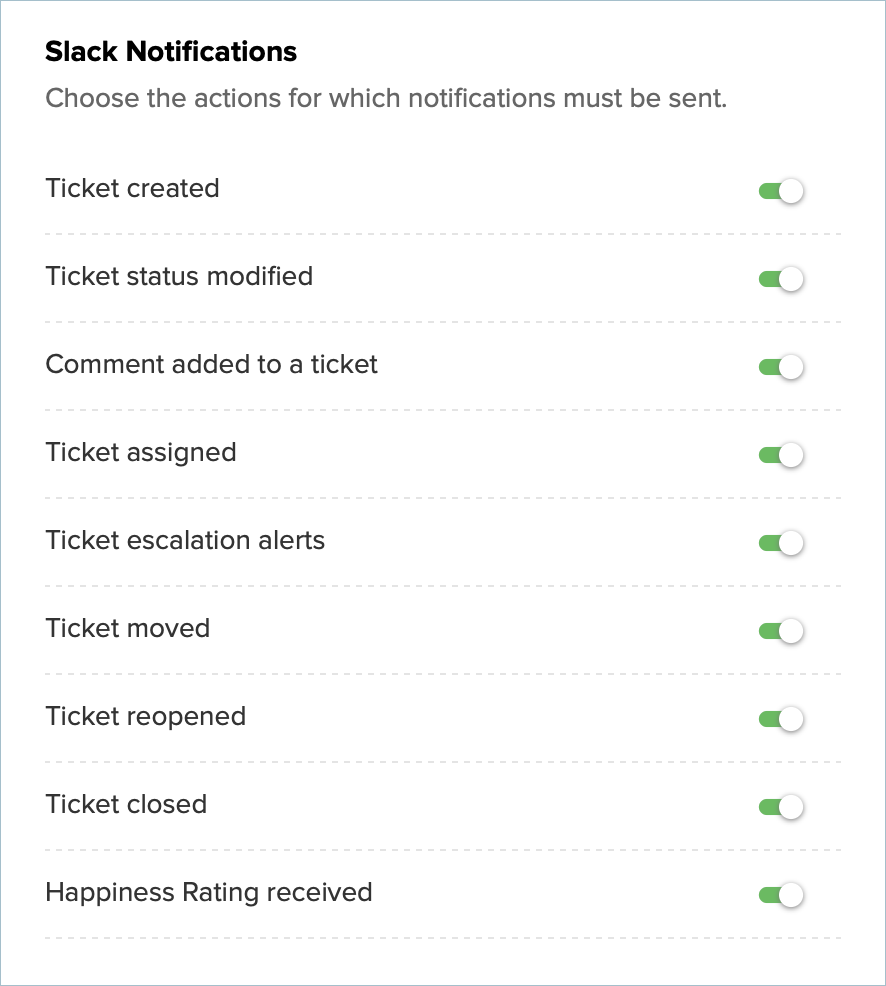Select the 'Ticket reopened' label
The height and width of the screenshot is (986, 886).
[146, 716]
